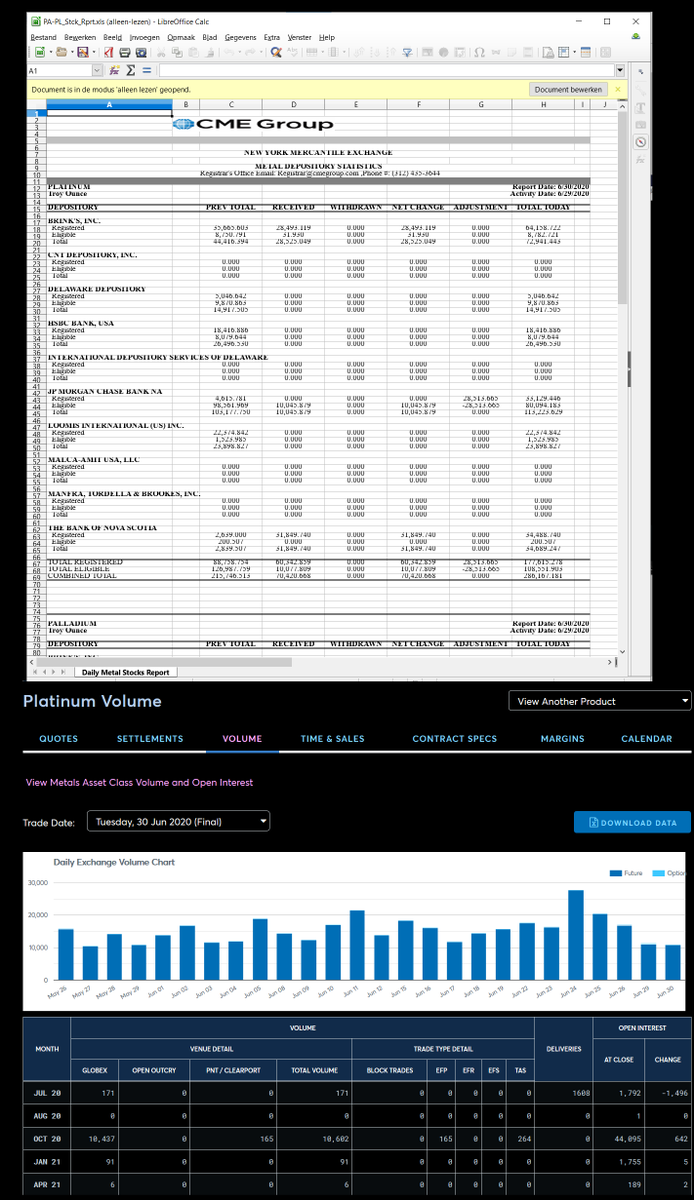Viewport: 694px width, 1200px height.
Task: Click the Freeze Rows and Columns icon
Action: click(x=564, y=52)
